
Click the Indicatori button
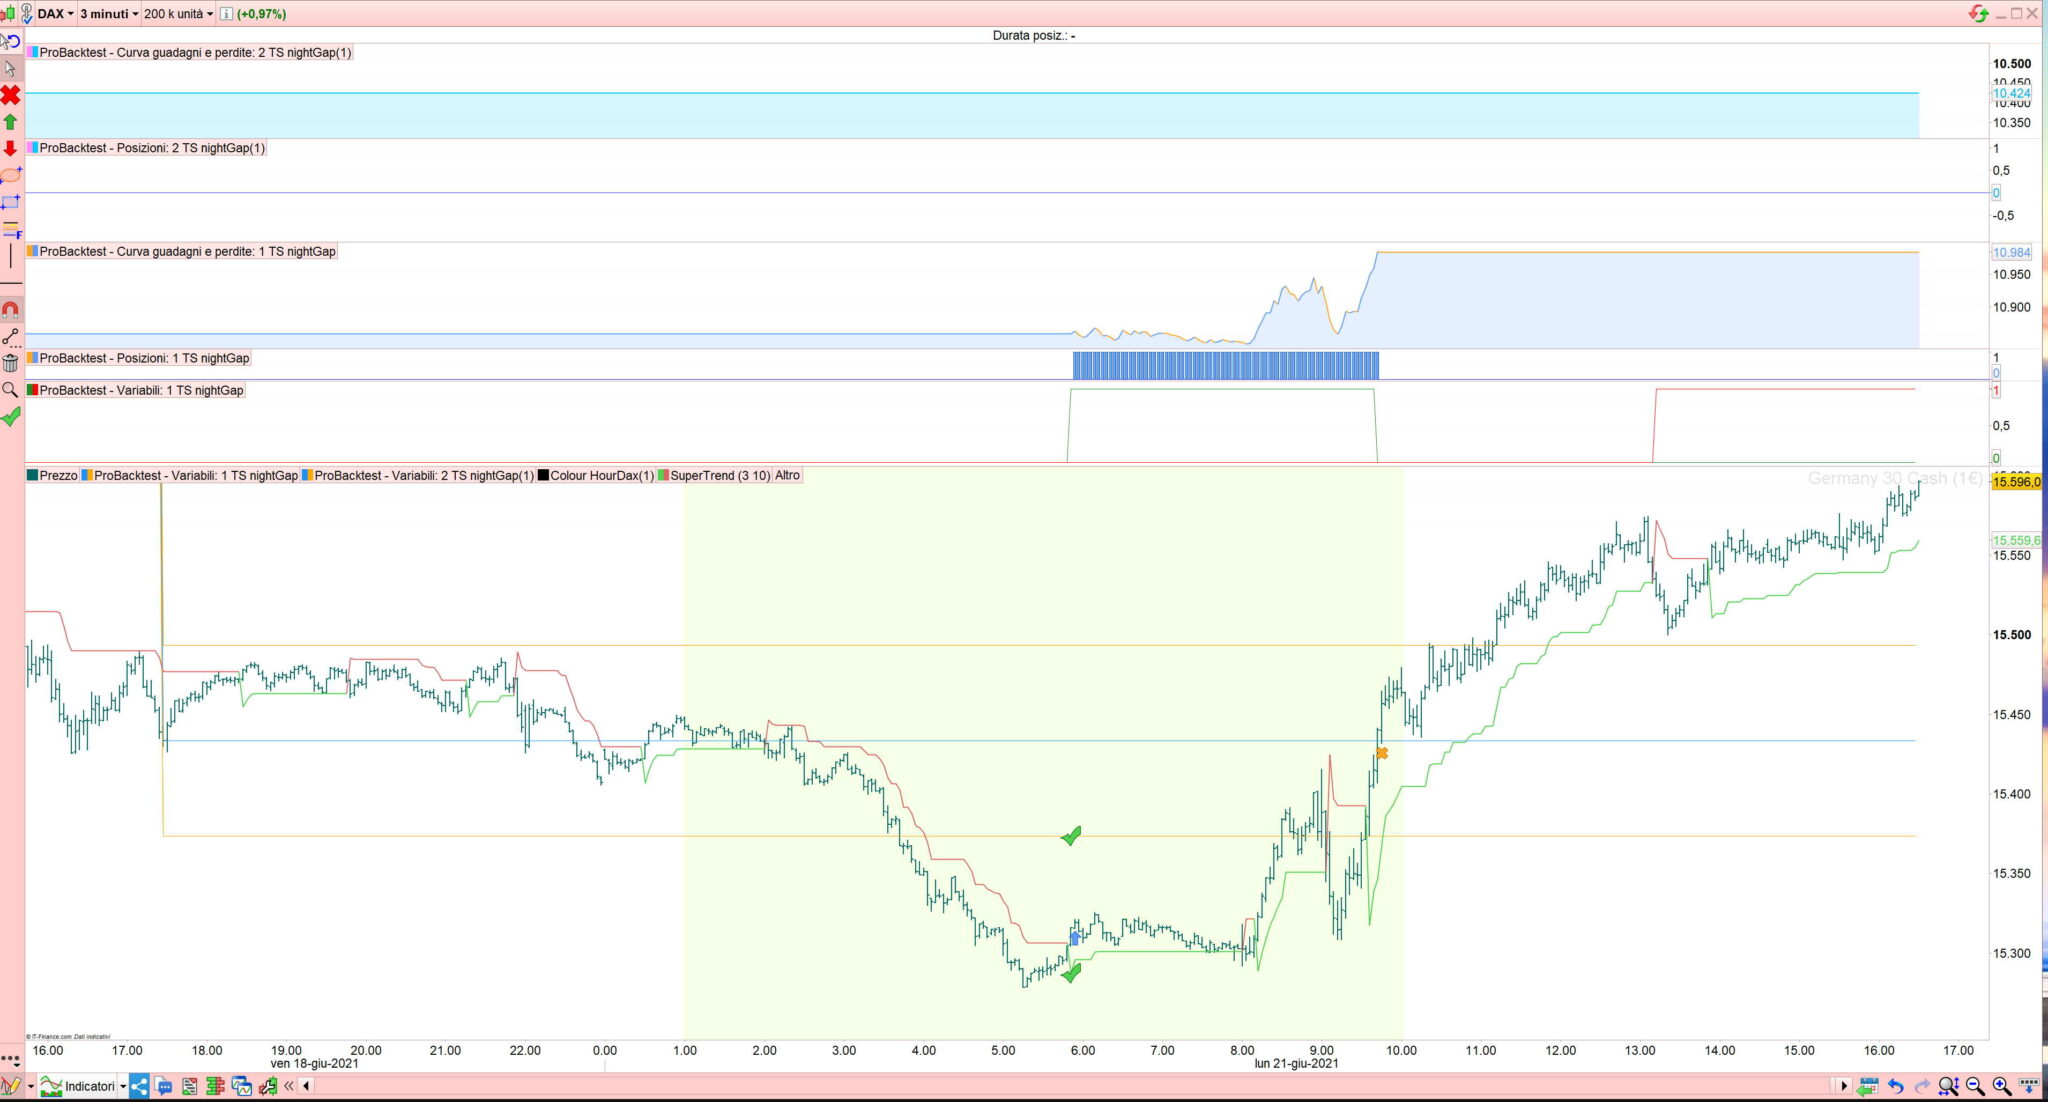[x=89, y=1086]
